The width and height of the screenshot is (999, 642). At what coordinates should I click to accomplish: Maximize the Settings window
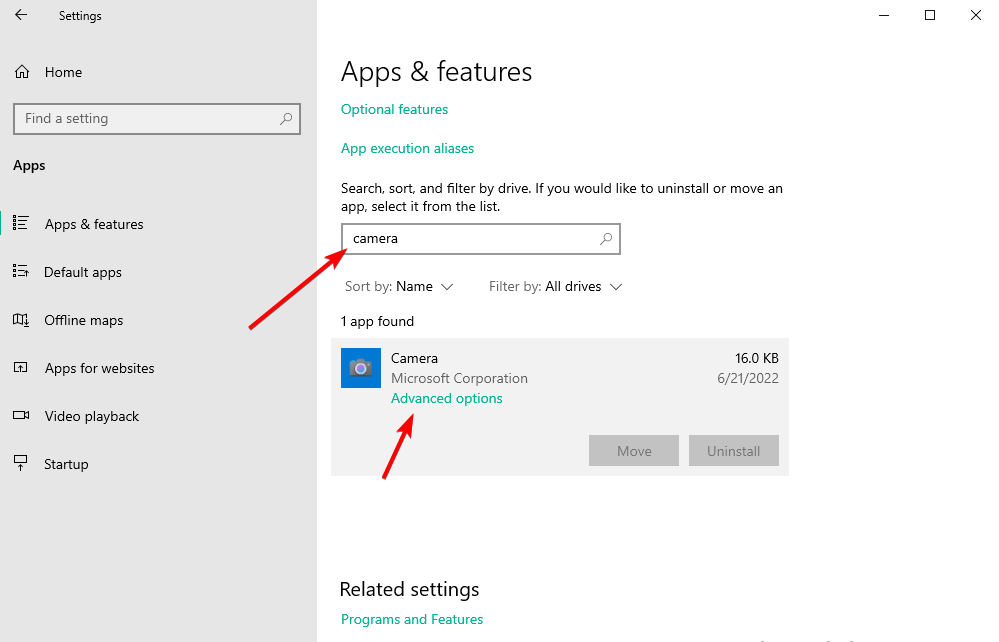(930, 15)
